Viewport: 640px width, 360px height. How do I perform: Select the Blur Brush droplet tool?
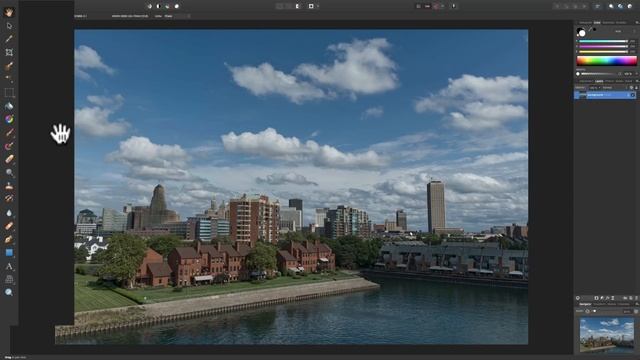coord(9,213)
